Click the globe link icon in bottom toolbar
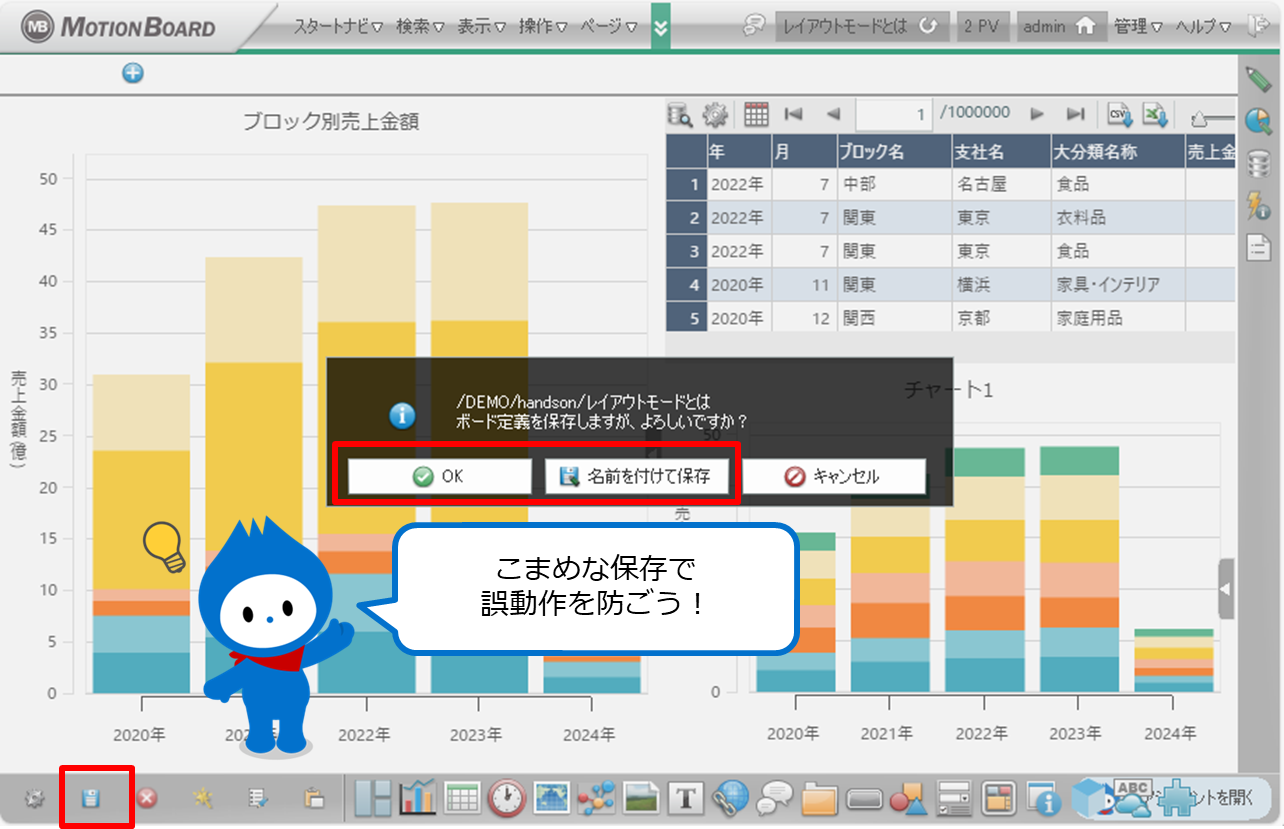The image size is (1284, 829). tap(730, 798)
